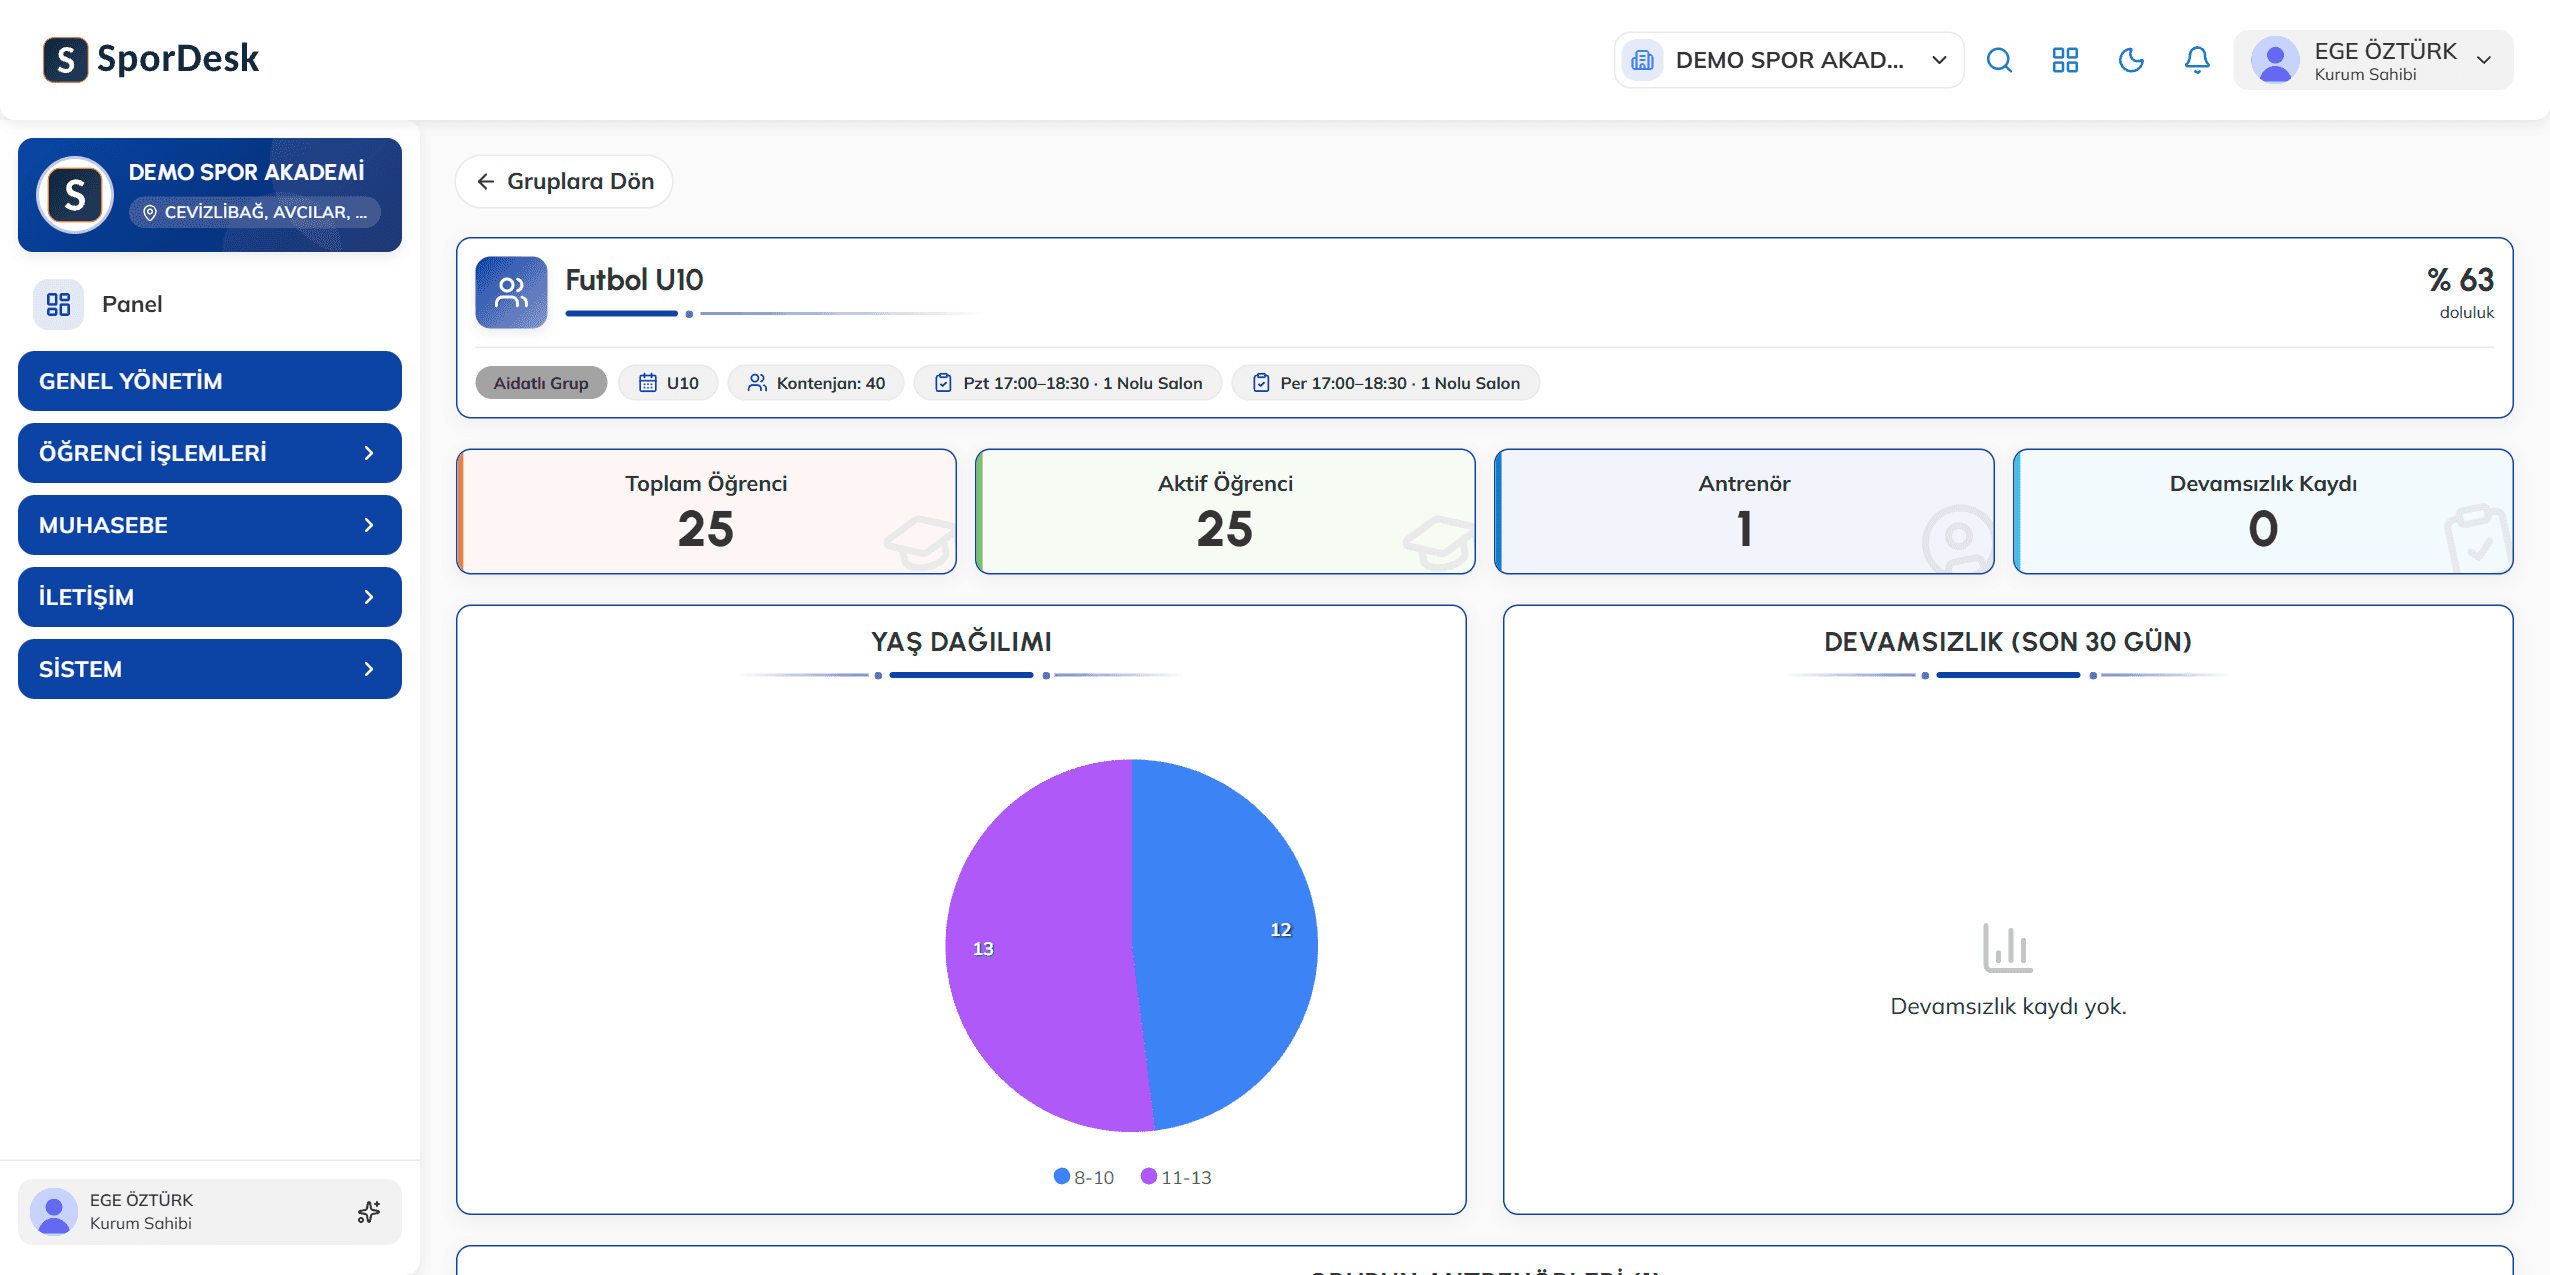2550x1275 pixels.
Task: Click the Aktif Öğrenci card
Action: [1225, 511]
